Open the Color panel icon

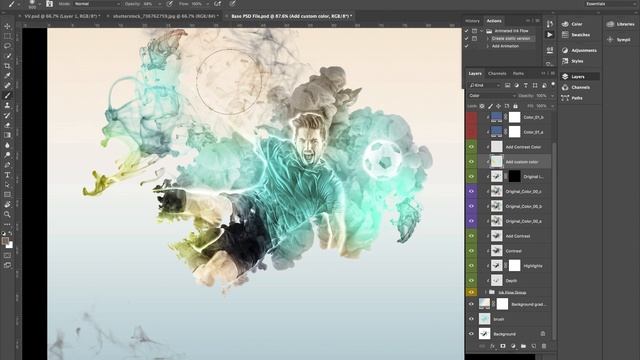coord(565,24)
